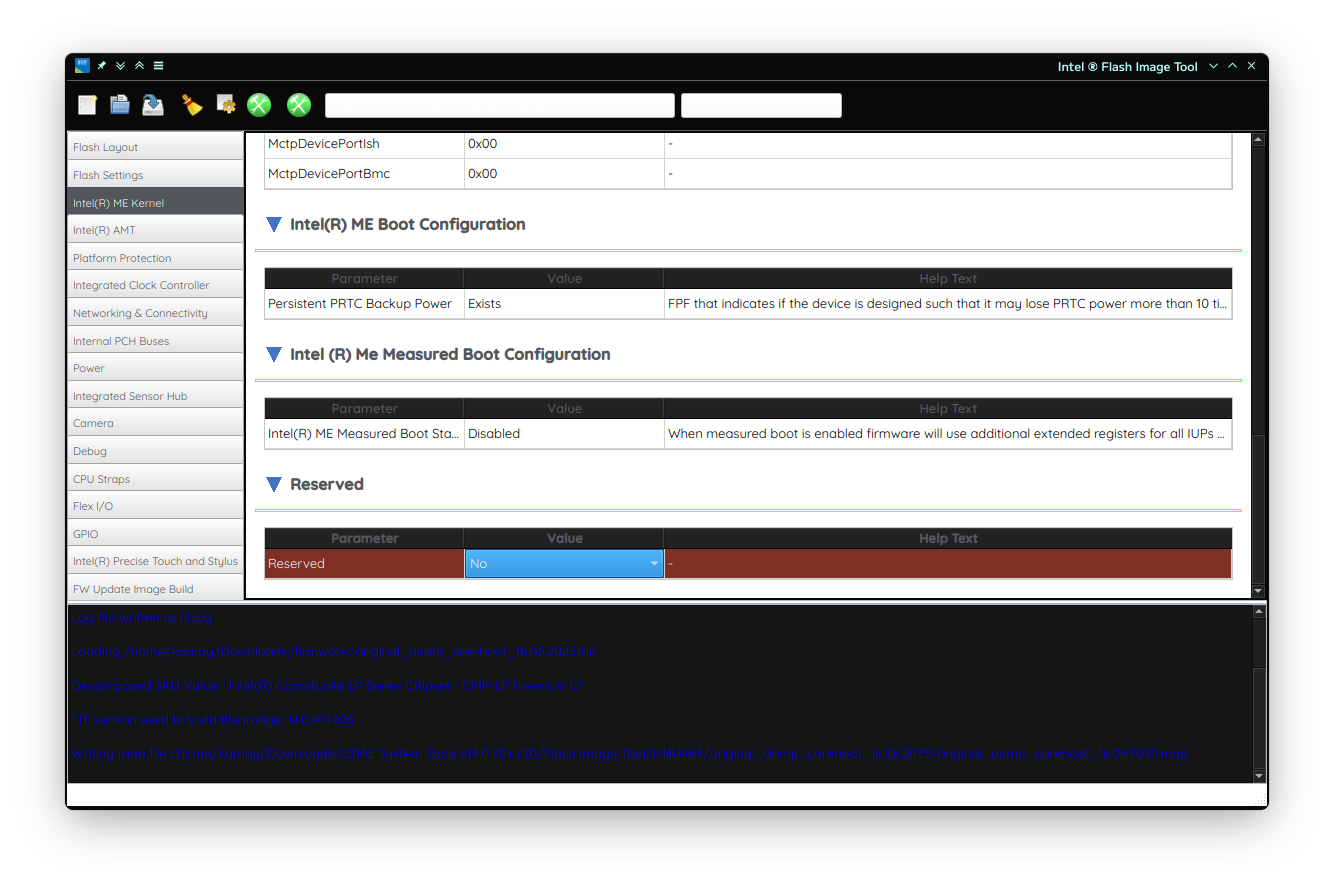1334x887 pixels.
Task: Click the Exists value of Persistent PRTC Backup Power
Action: [x=564, y=304]
